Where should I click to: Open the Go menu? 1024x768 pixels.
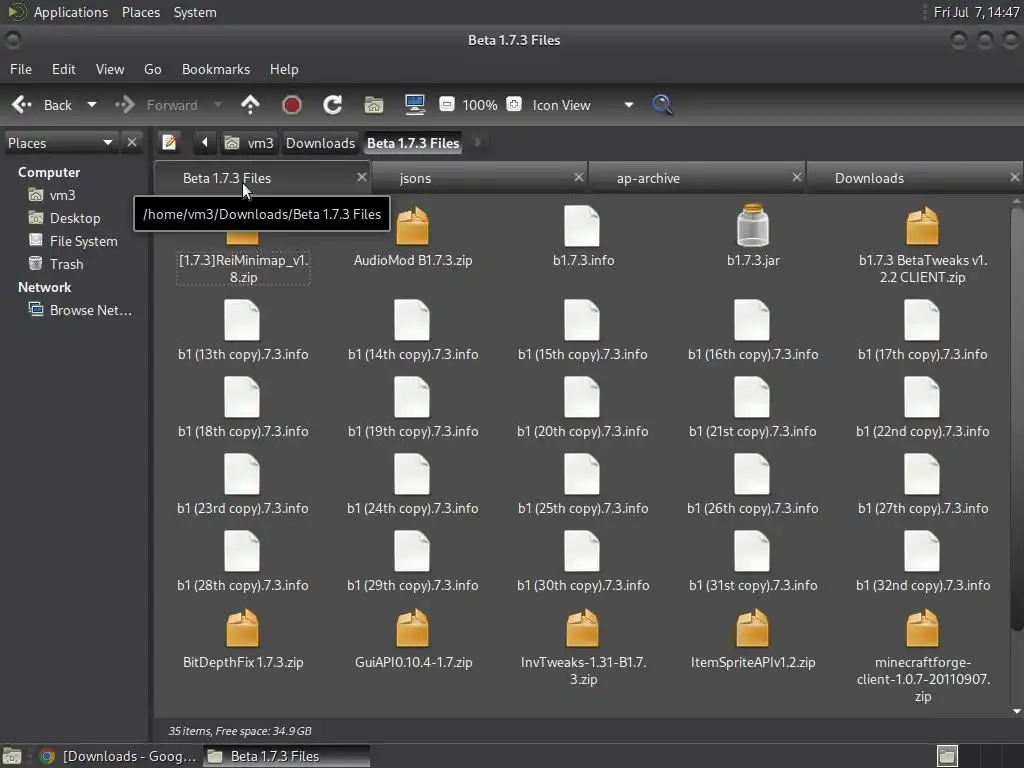153,69
